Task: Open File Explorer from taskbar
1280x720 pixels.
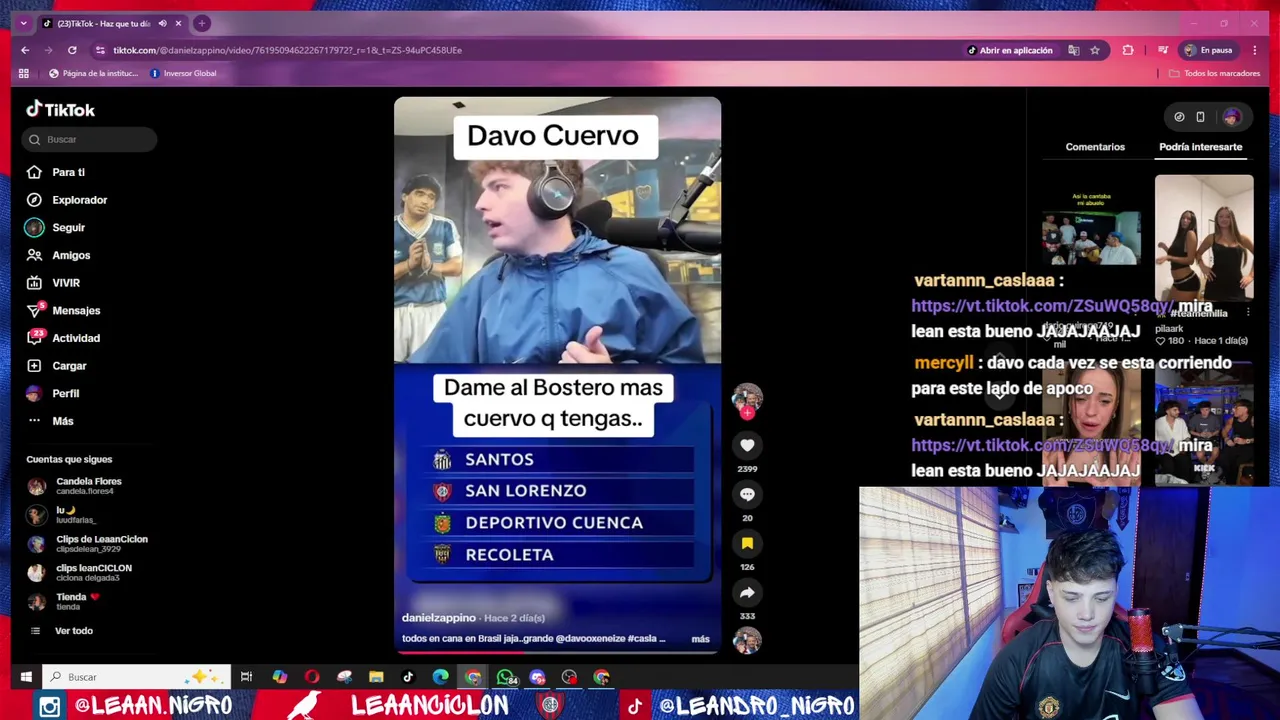Action: [x=376, y=677]
